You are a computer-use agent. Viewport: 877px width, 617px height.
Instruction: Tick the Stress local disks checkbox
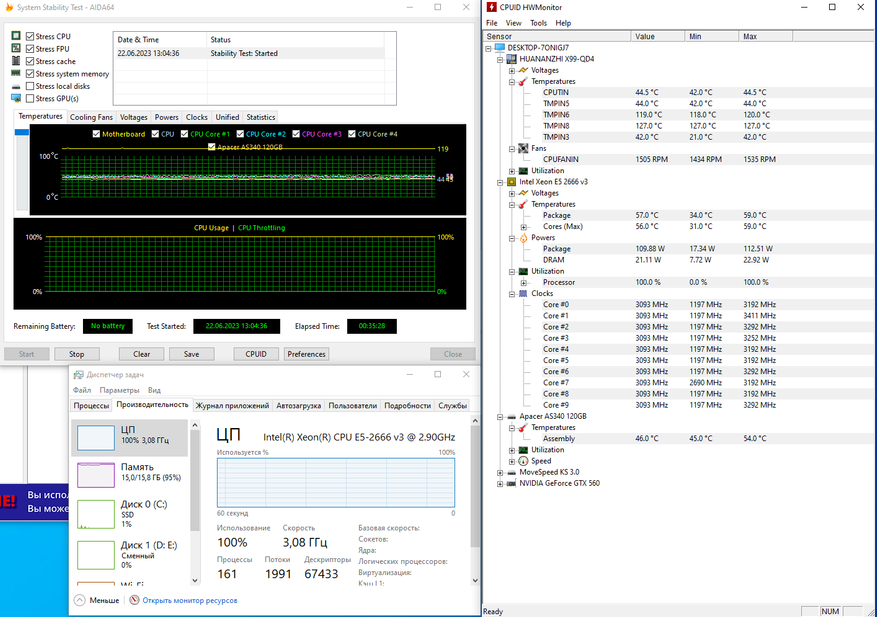(28, 86)
